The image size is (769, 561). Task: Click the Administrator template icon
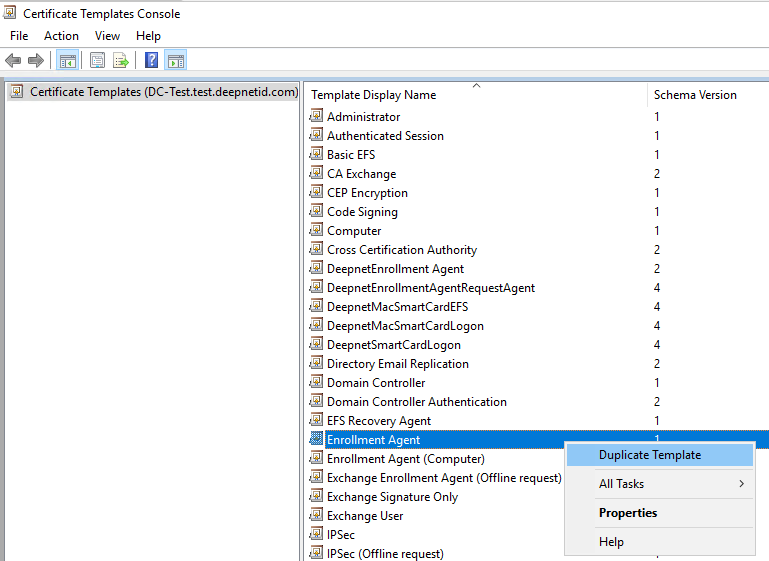click(316, 117)
